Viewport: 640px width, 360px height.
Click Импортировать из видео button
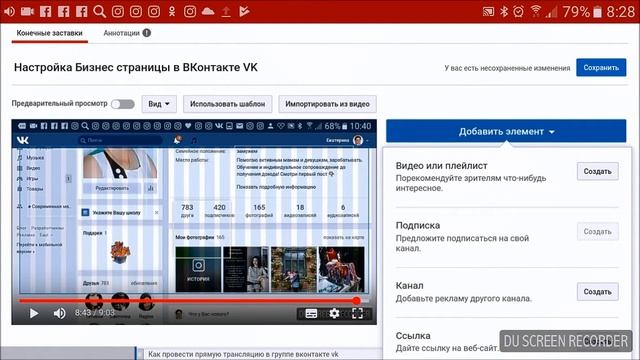coord(327,104)
